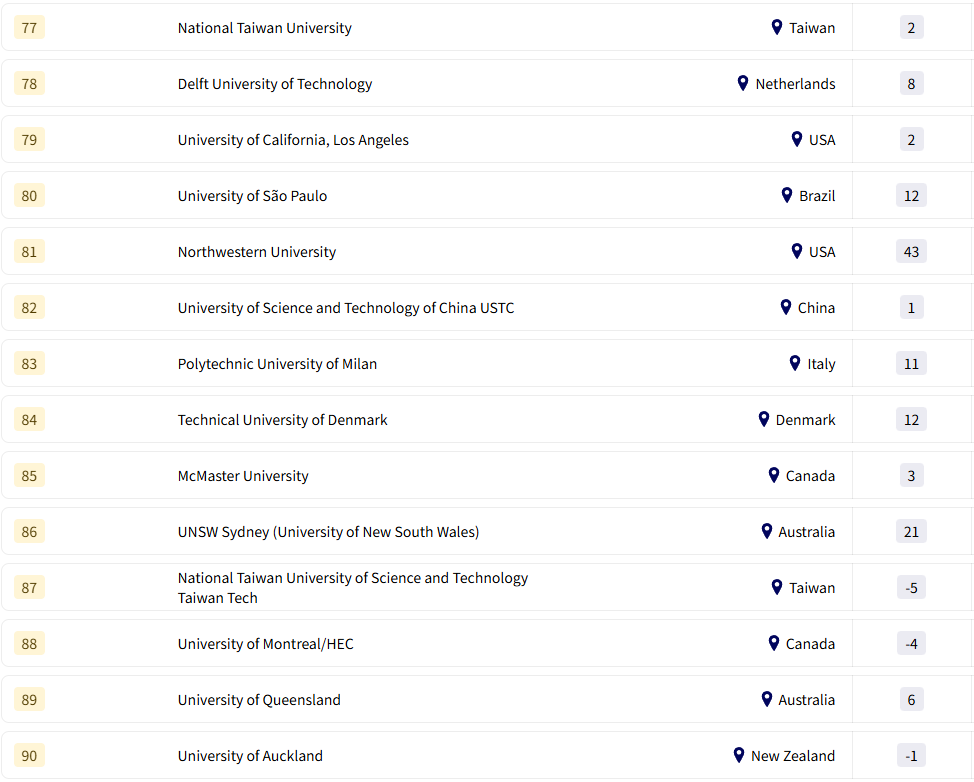This screenshot has width=974, height=782.
Task: Click the map pin beside Denmark
Action: (x=764, y=419)
